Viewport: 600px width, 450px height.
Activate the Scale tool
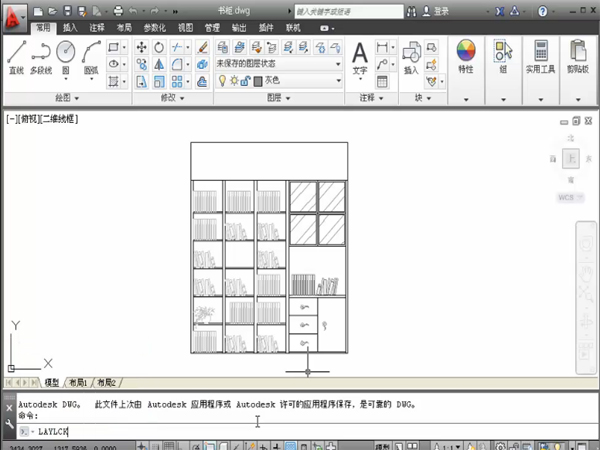pyautogui.click(x=159, y=82)
